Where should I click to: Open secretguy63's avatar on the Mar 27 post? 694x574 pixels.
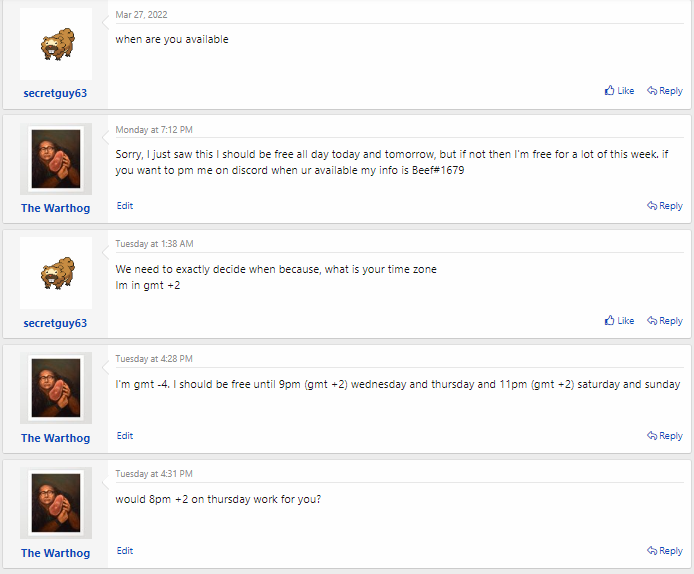pyautogui.click(x=56, y=44)
